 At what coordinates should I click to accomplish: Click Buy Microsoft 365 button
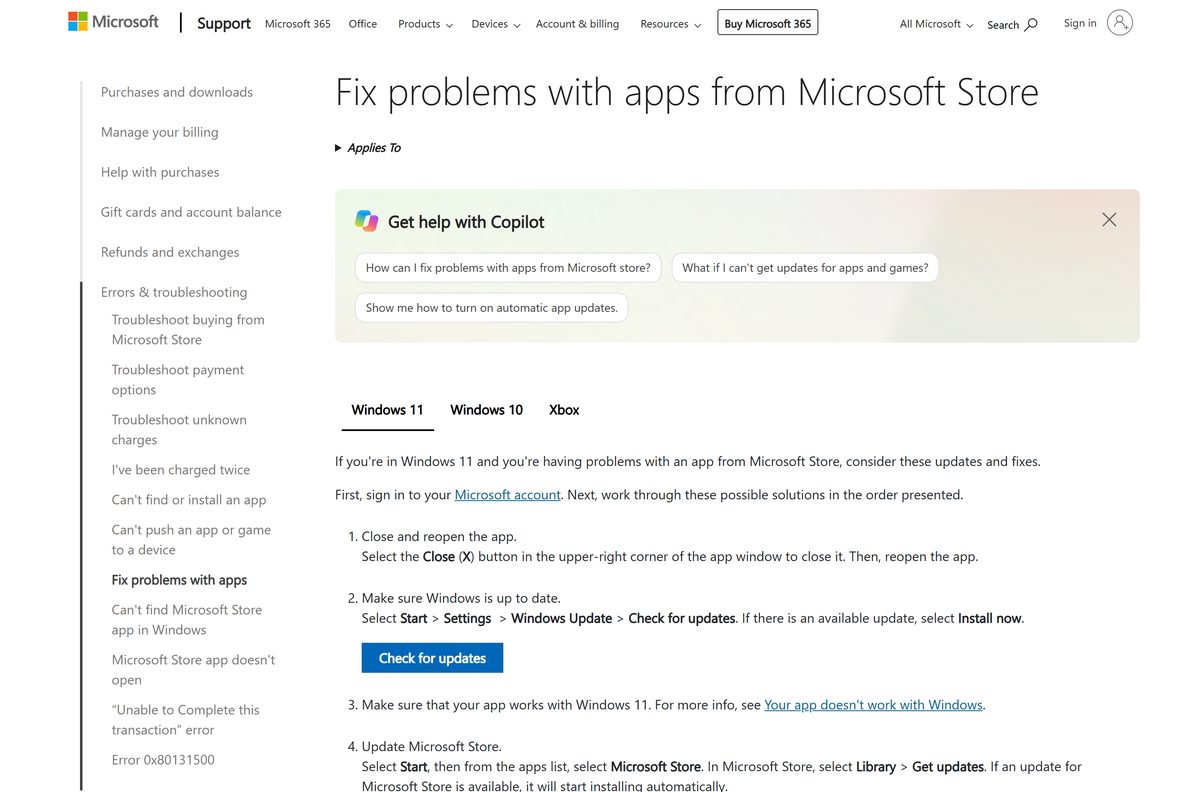(x=768, y=23)
